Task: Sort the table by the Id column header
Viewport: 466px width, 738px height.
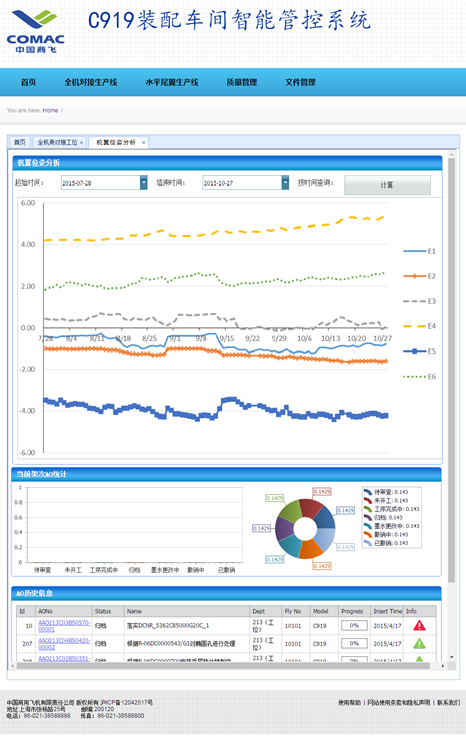Action: [x=26, y=611]
